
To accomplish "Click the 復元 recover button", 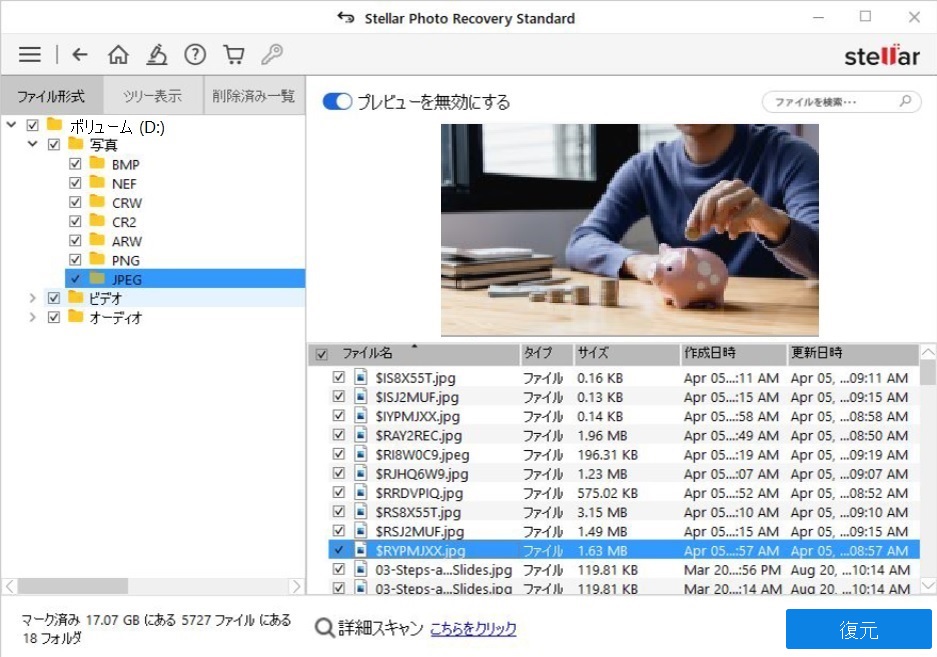I will (858, 629).
